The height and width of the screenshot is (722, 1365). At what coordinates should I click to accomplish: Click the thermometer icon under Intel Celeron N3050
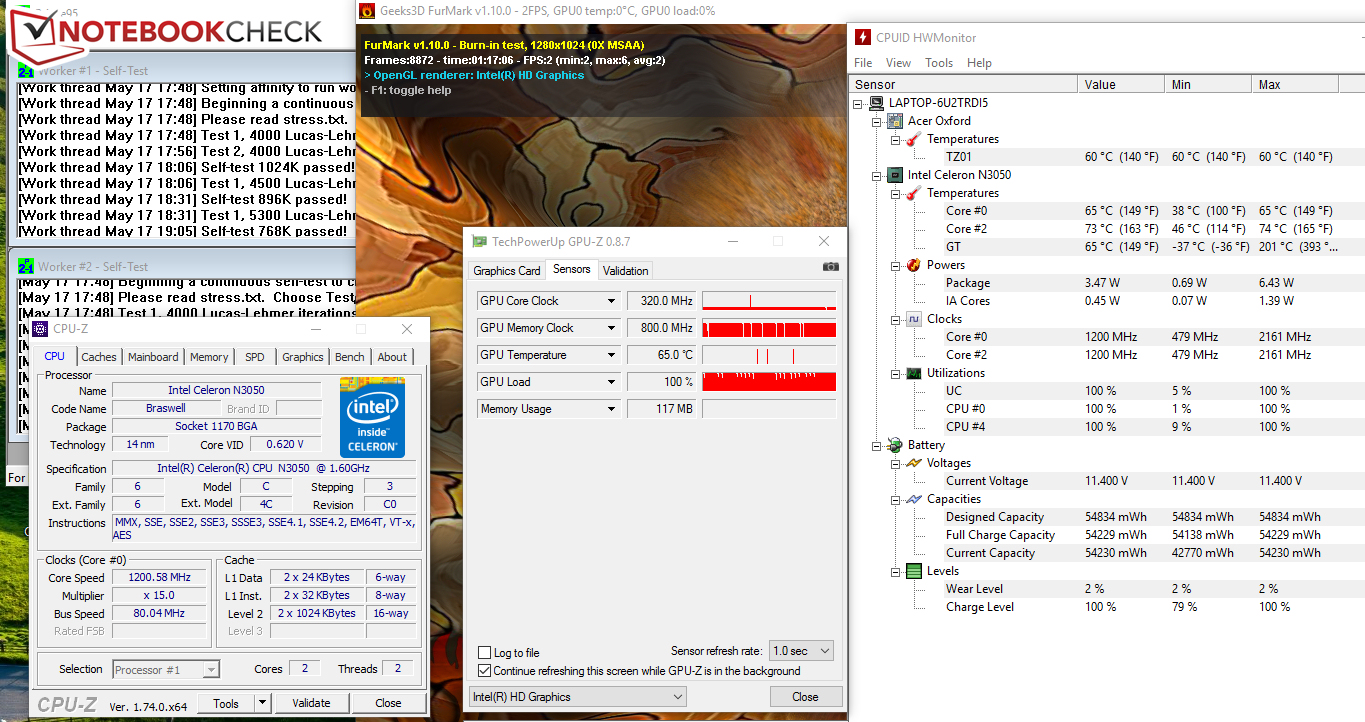[913, 193]
